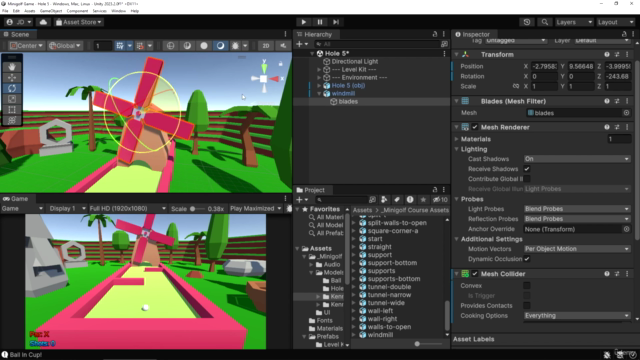The image size is (640, 360).
Task: Open Motion Vectors dropdown
Action: tap(577, 249)
